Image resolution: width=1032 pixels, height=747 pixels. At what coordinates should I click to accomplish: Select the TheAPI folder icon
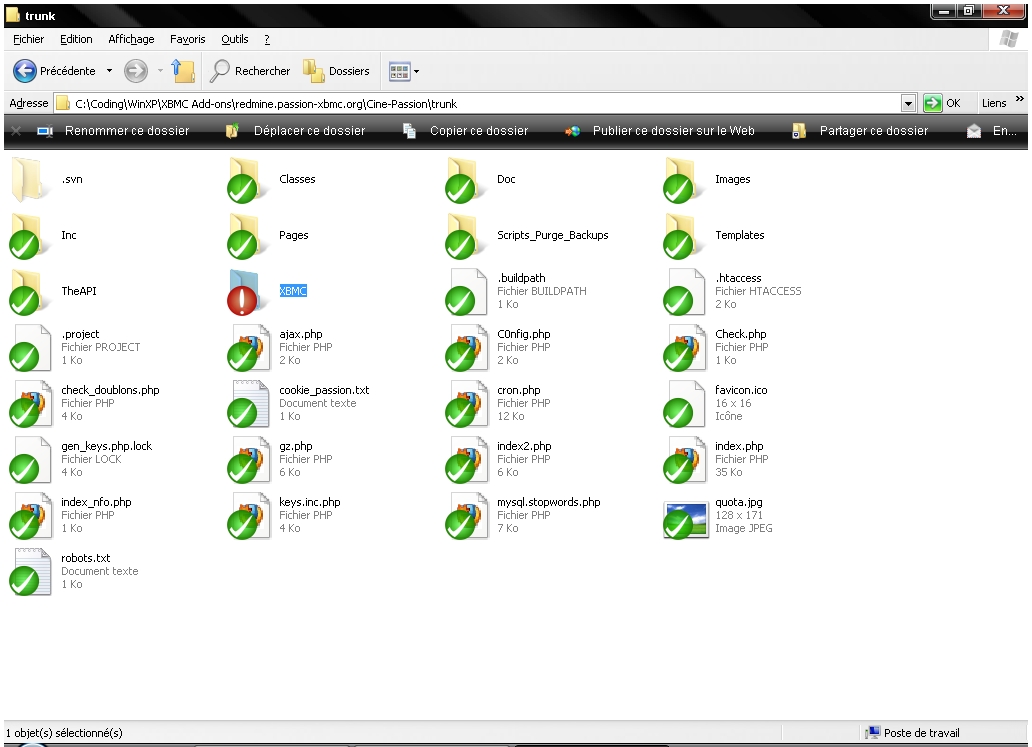tap(30, 291)
